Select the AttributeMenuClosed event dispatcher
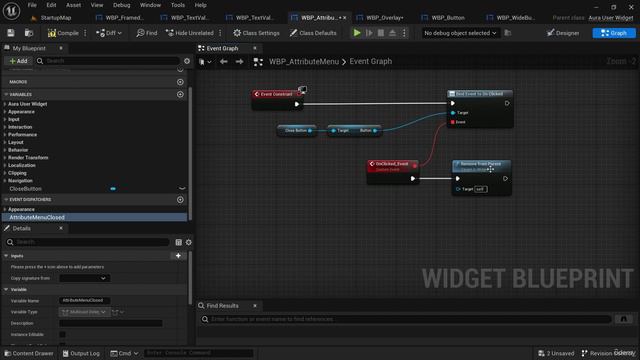640x360 pixels. pyautogui.click(x=94, y=217)
